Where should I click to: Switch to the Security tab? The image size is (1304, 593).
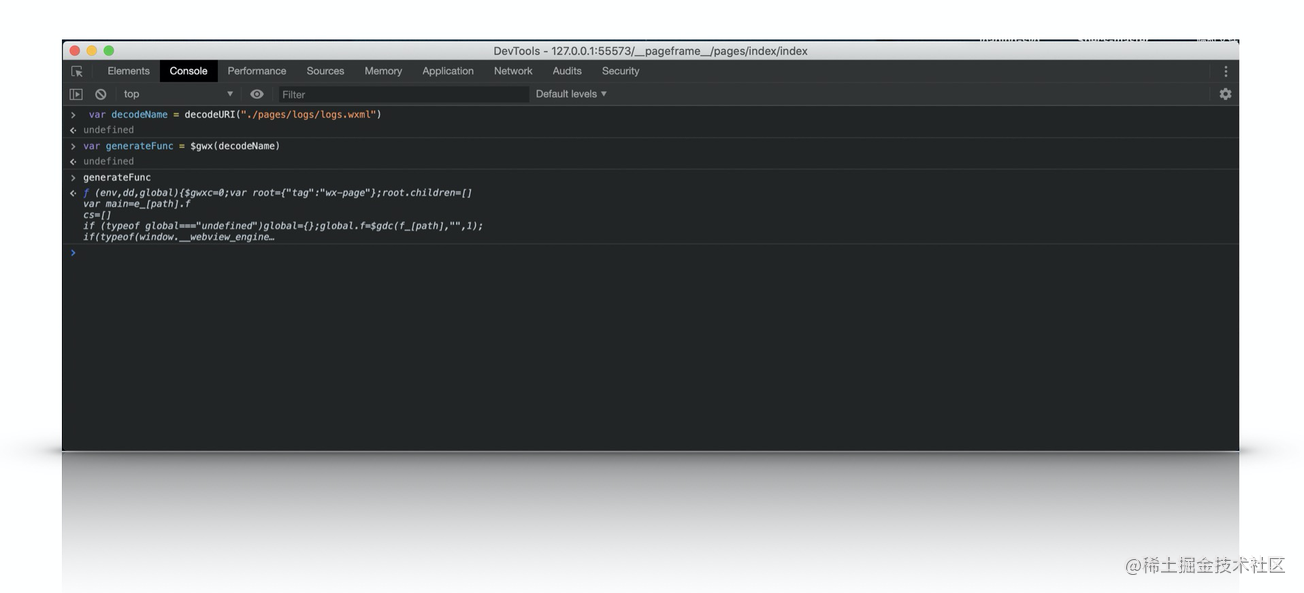click(x=620, y=71)
